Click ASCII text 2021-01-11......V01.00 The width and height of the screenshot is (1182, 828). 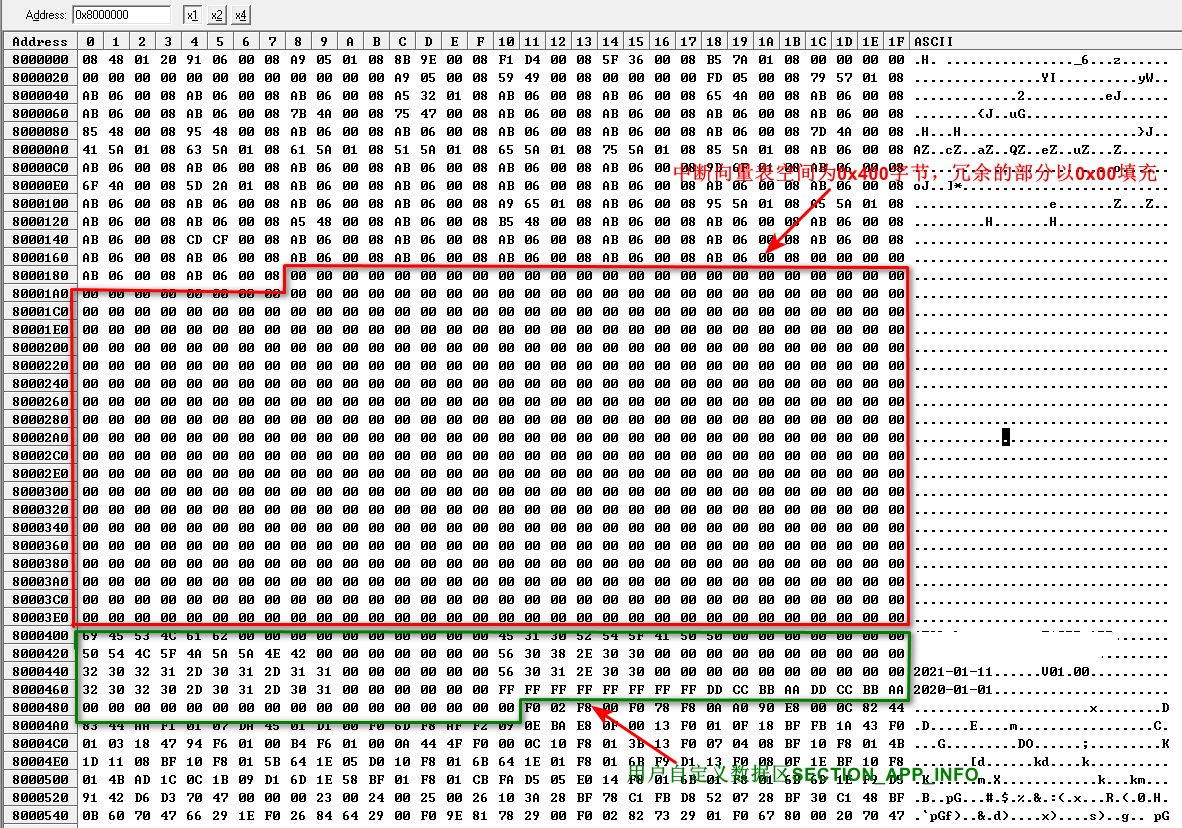pyautogui.click(x=1001, y=672)
